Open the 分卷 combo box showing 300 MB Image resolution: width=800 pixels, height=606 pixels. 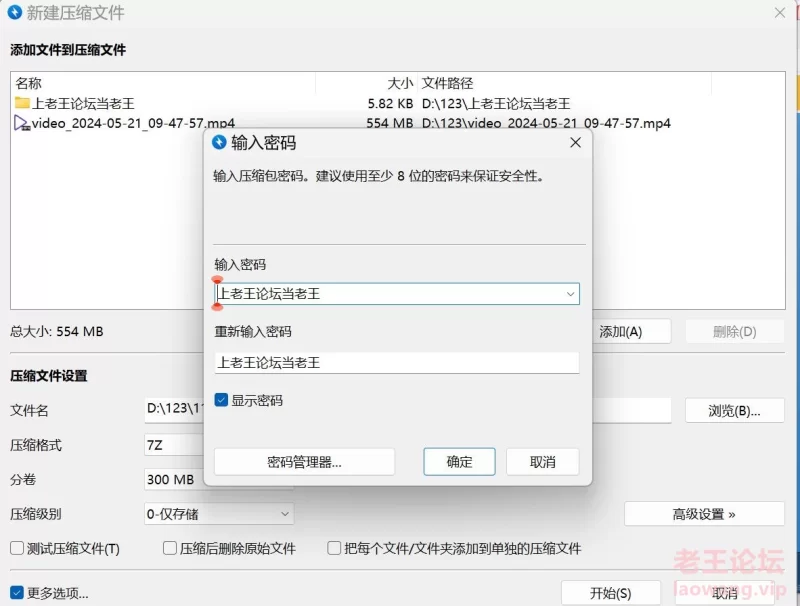pyautogui.click(x=174, y=479)
